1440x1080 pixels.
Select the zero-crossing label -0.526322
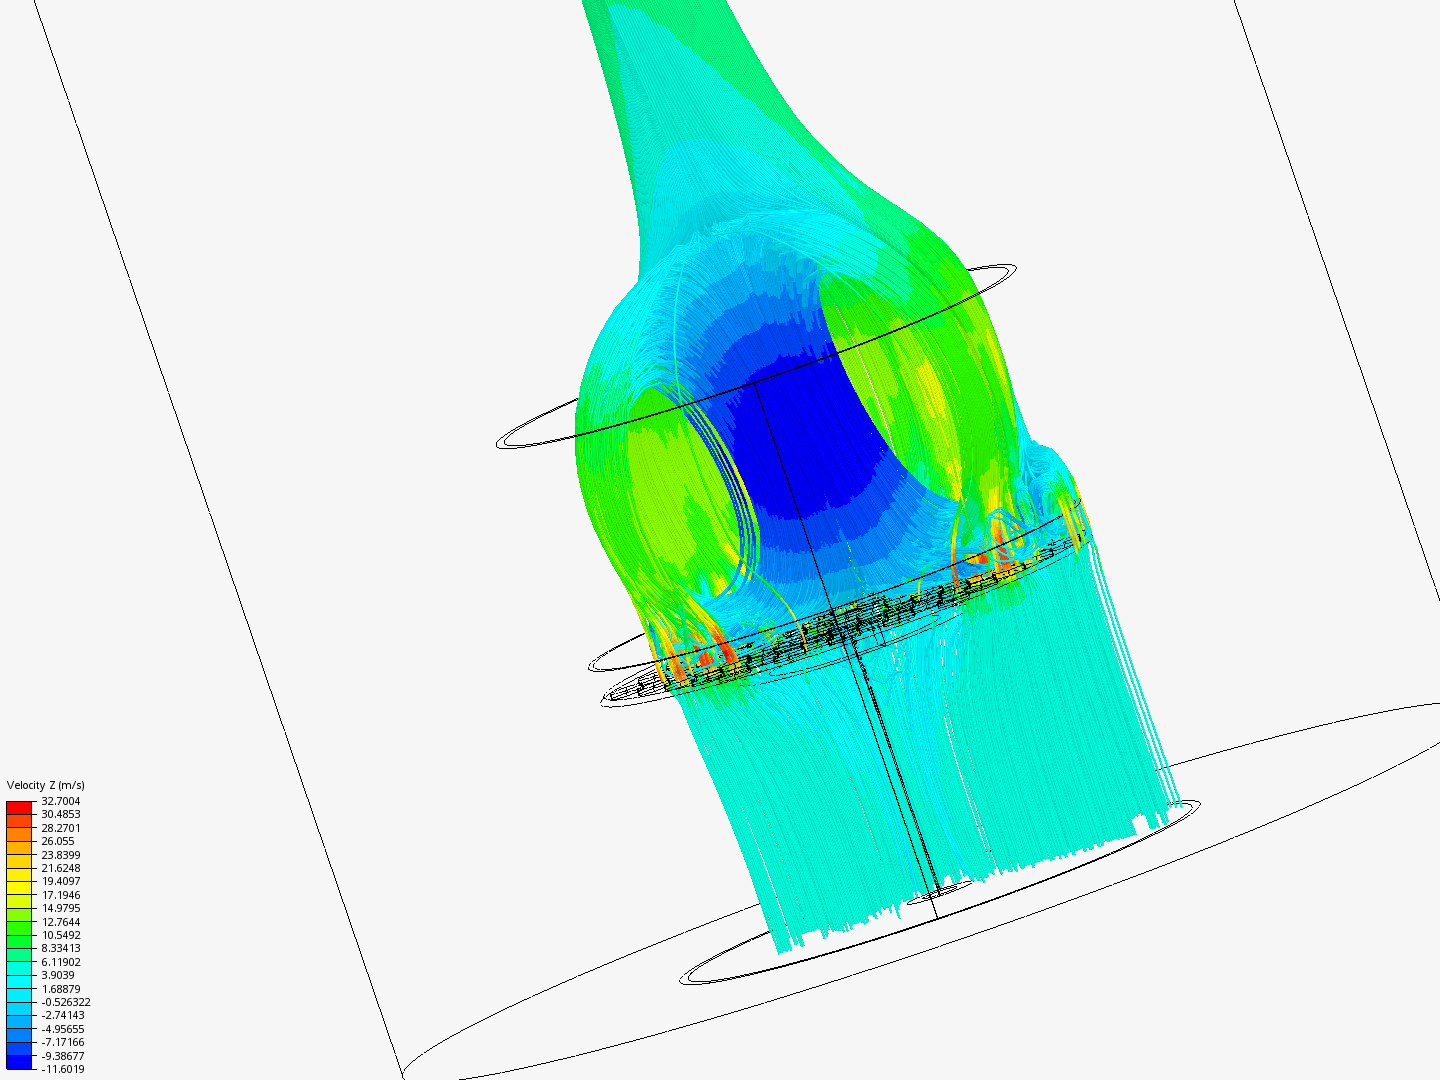click(66, 1000)
